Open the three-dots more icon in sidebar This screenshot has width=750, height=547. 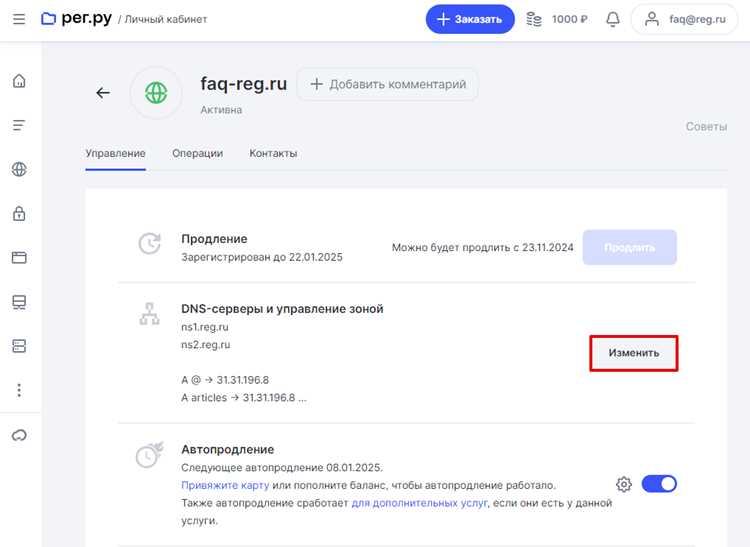(19, 390)
